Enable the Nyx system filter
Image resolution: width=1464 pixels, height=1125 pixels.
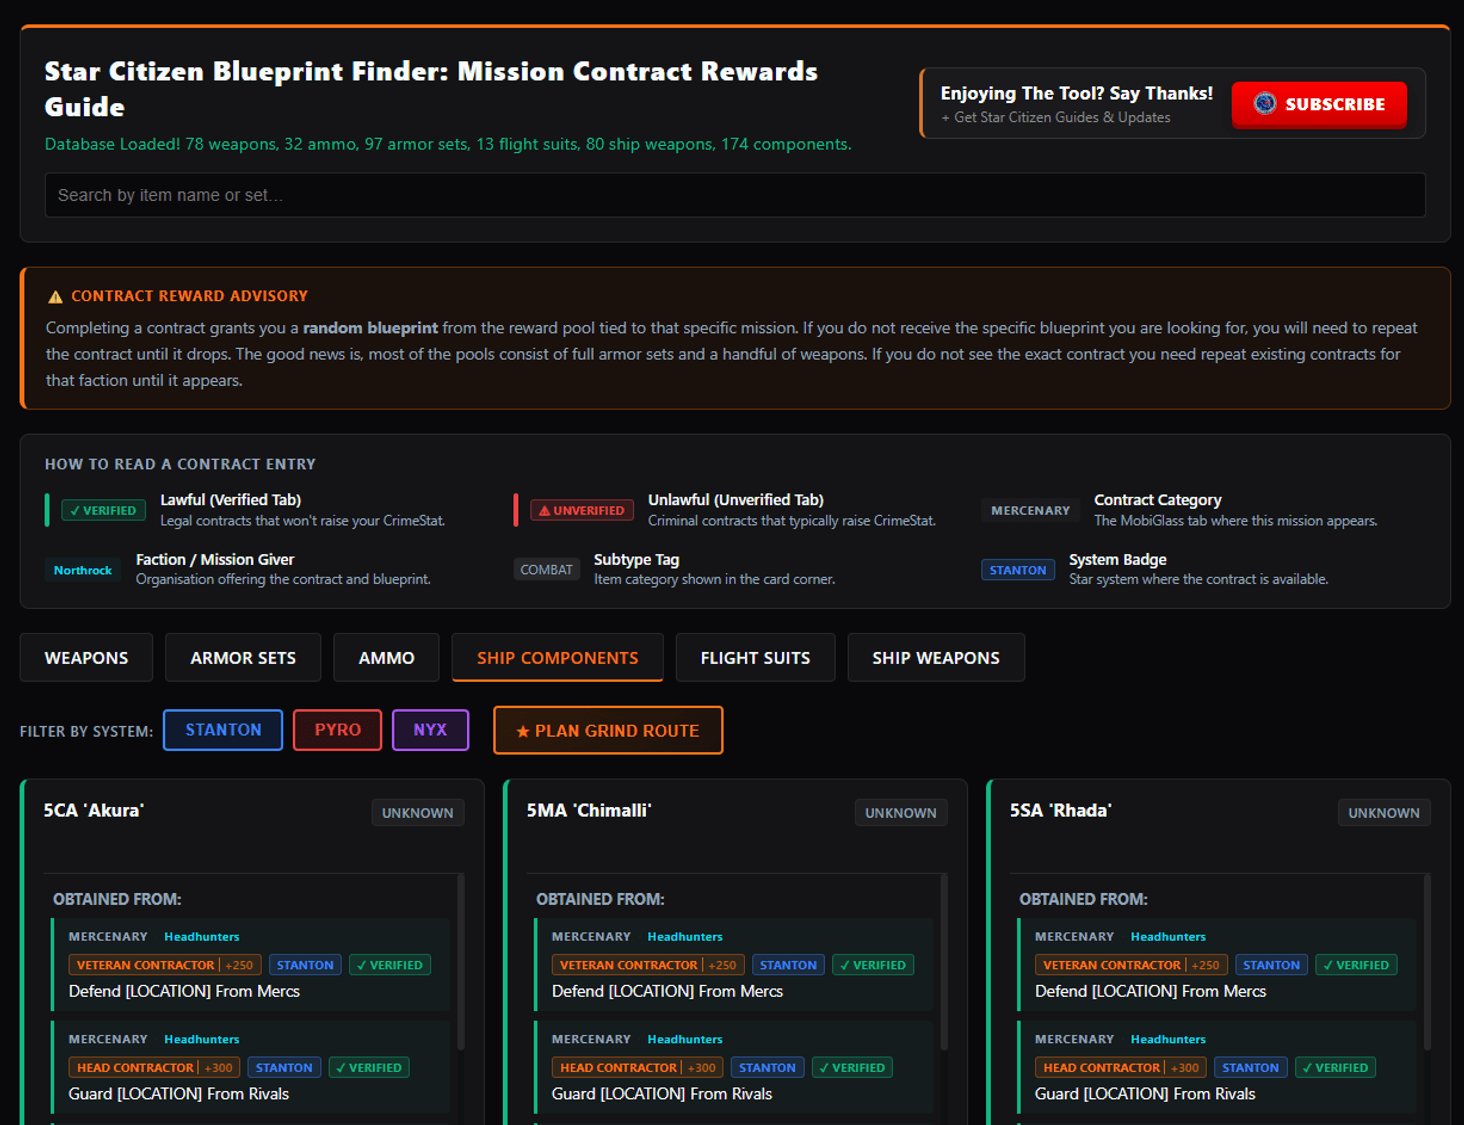(x=431, y=730)
